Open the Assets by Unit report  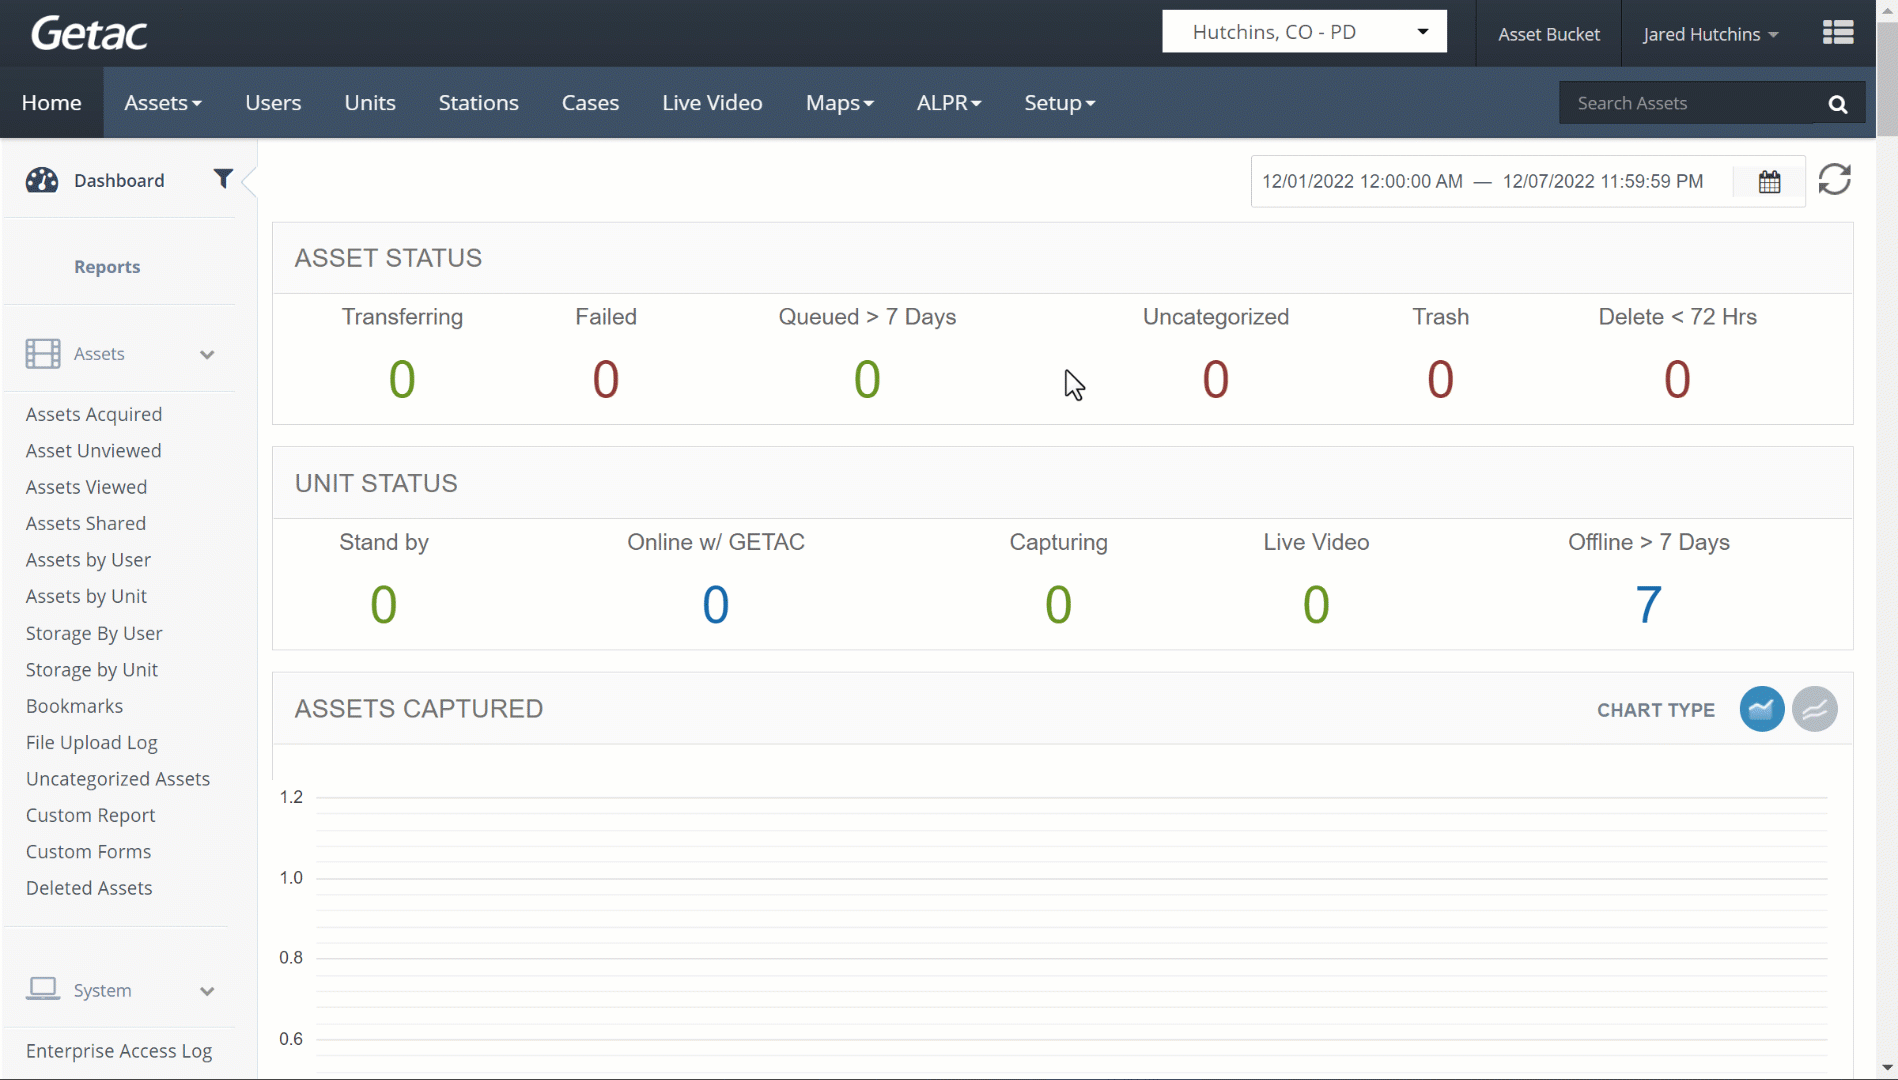coord(86,596)
